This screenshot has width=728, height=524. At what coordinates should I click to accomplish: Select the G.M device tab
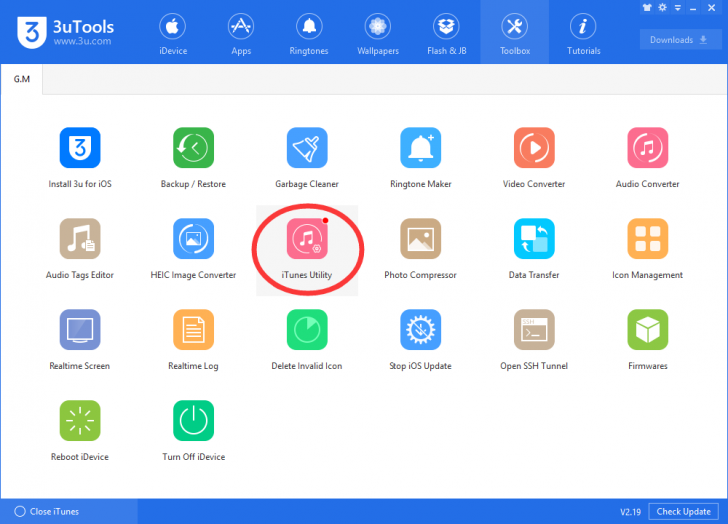point(21,79)
